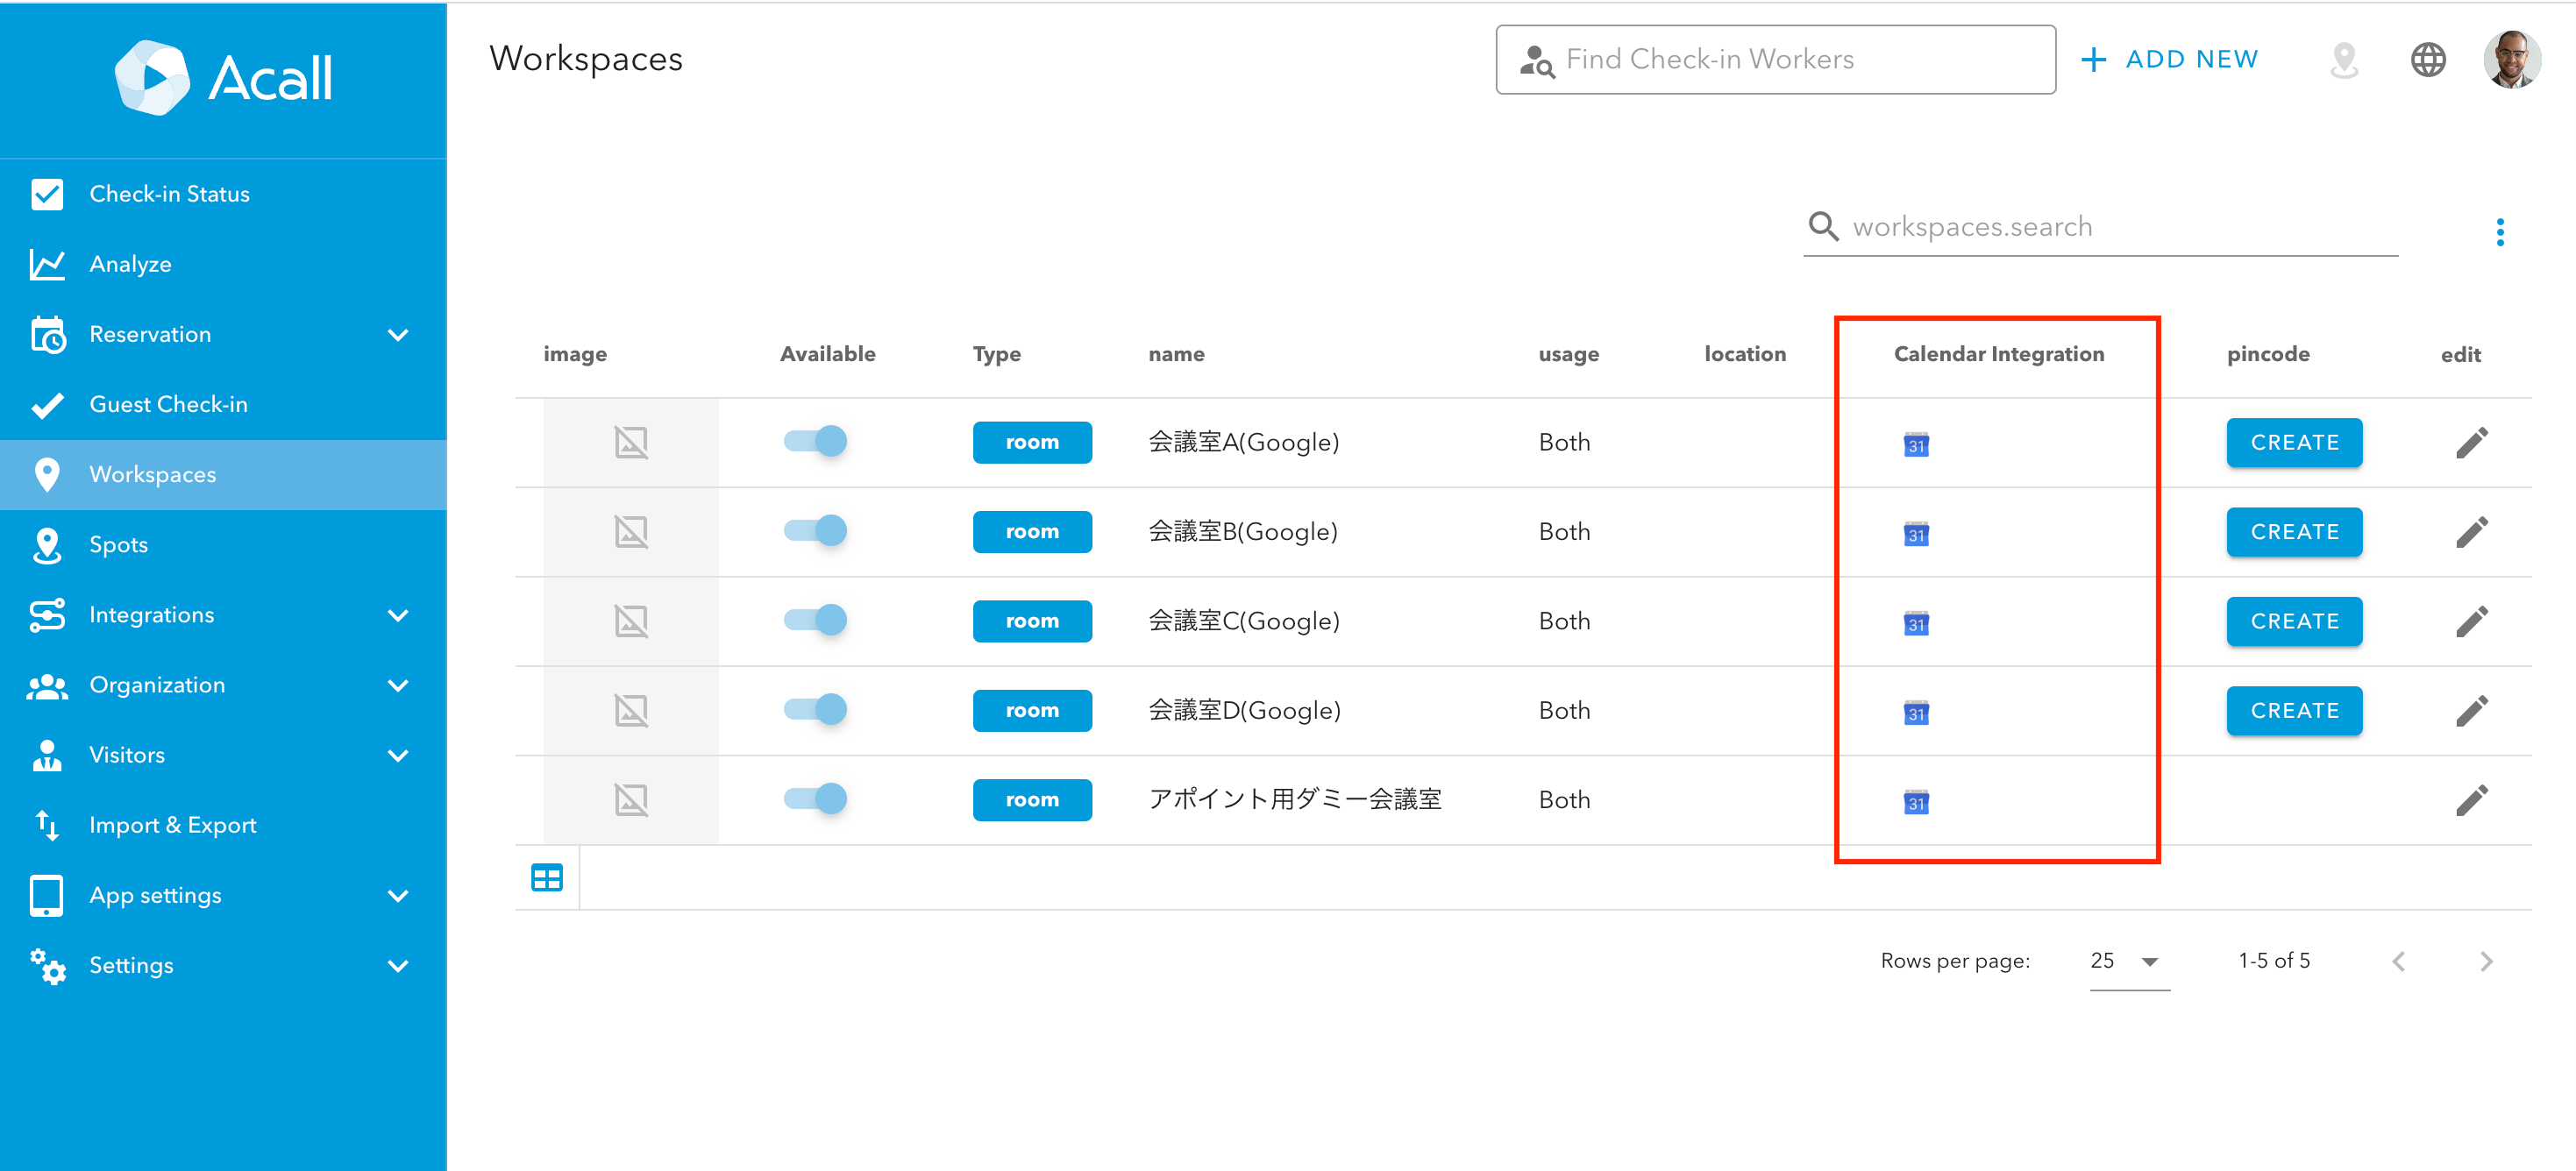The width and height of the screenshot is (2576, 1171).
Task: Click CREATE pincode for 会議室B(Google)
Action: point(2293,532)
